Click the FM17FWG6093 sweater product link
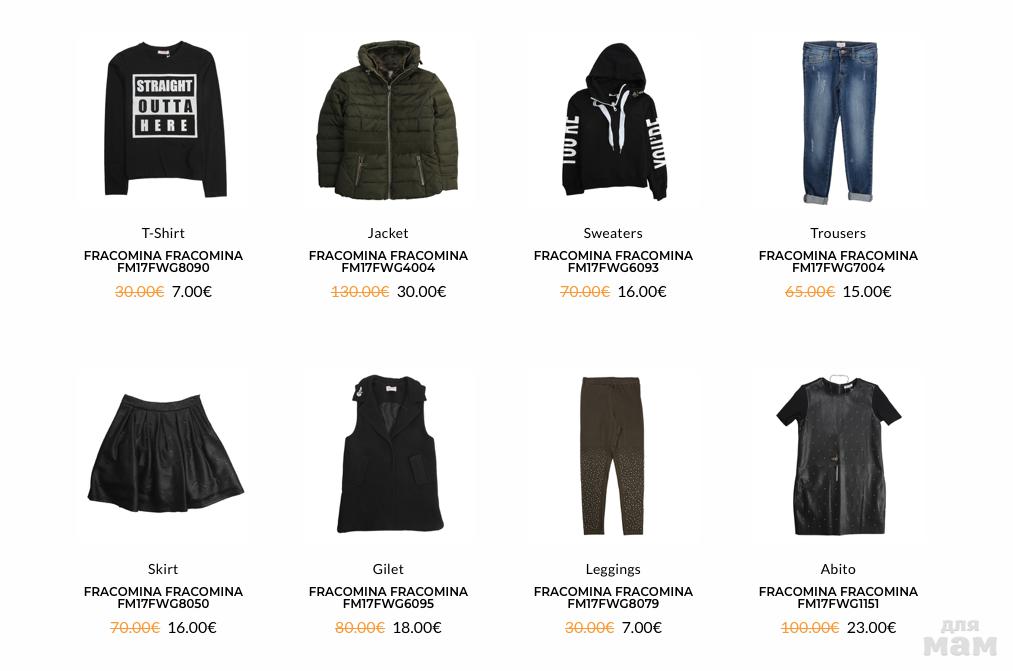Viewport: 1013px width, 671px height. click(613, 262)
